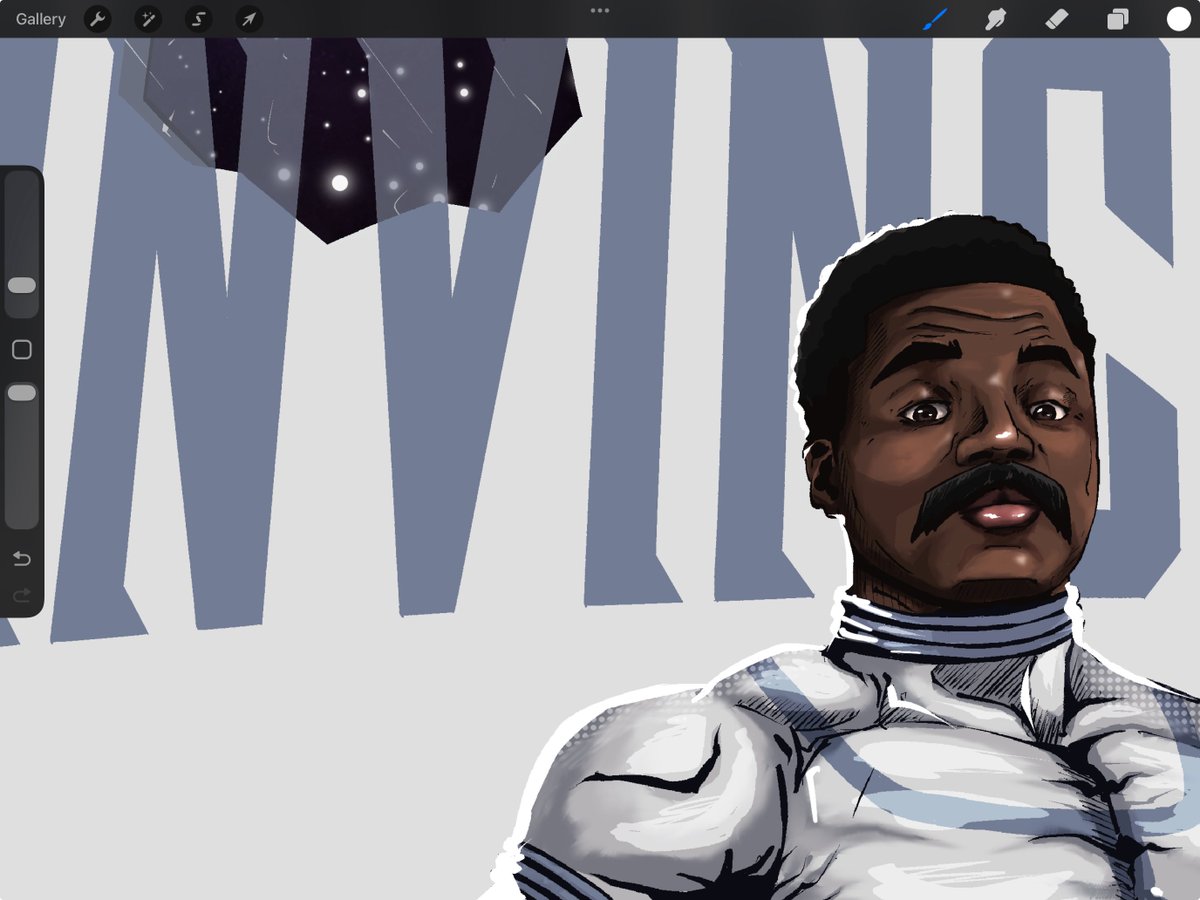Select the Eraser tool
This screenshot has width=1200, height=900.
pyautogui.click(x=1056, y=19)
